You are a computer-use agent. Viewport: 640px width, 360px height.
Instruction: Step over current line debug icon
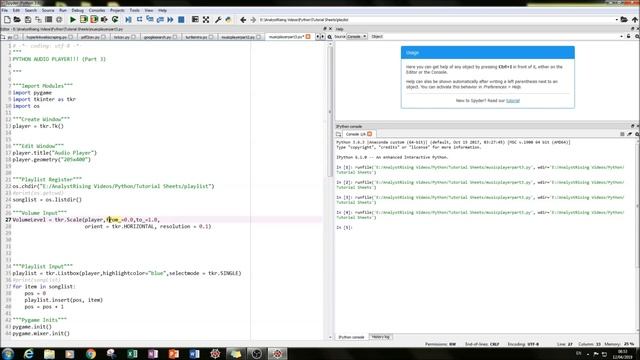coord(139,20)
